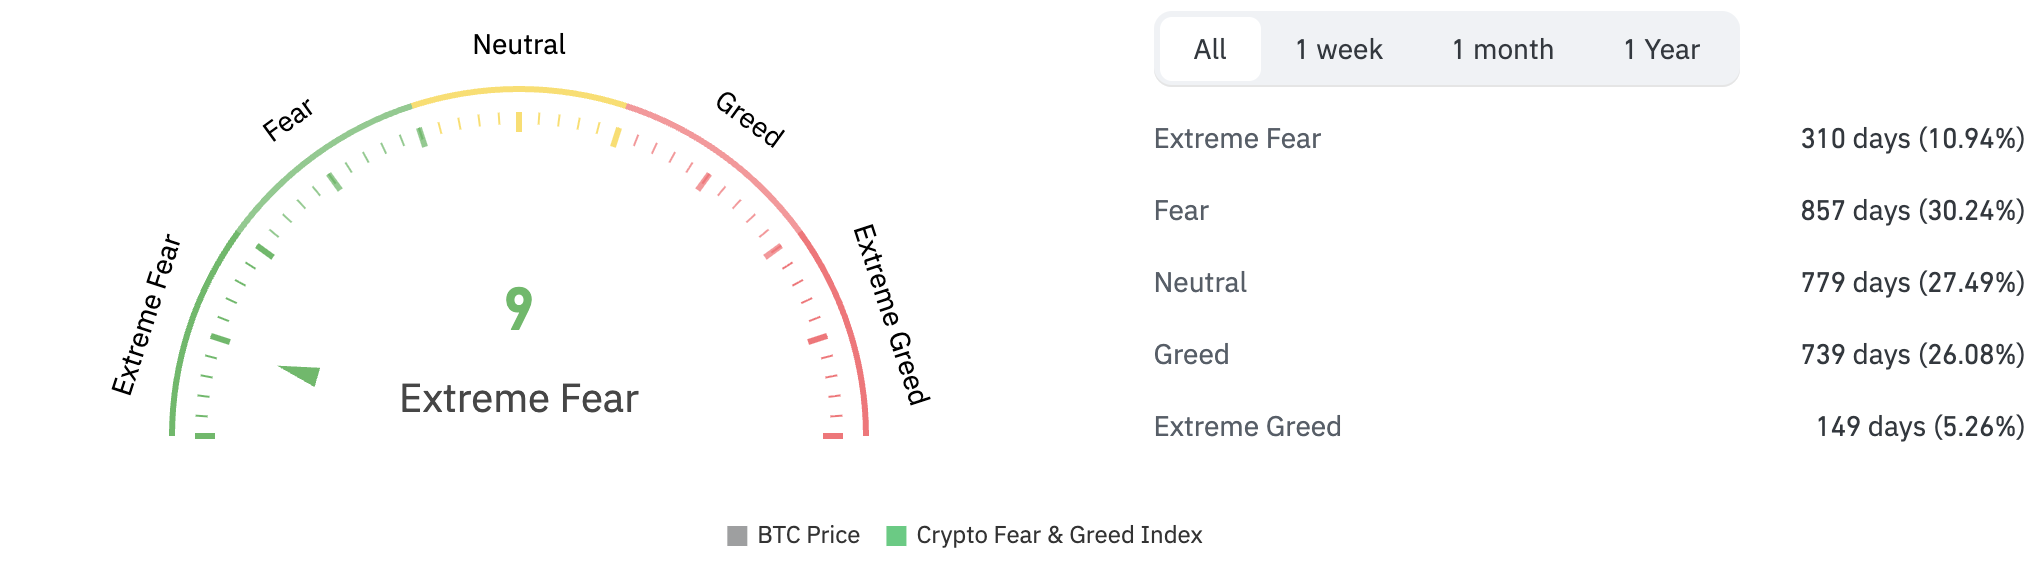The width and height of the screenshot is (2044, 568).
Task: Click the curved "Extreme Greed" gauge label
Action: [x=891, y=314]
